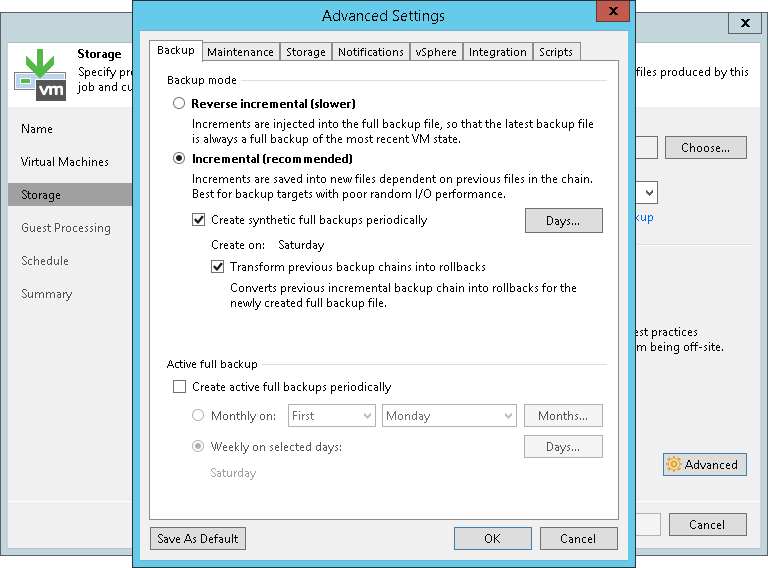Click Cancel in the background wizard window
768x568 pixels.
click(x=708, y=524)
